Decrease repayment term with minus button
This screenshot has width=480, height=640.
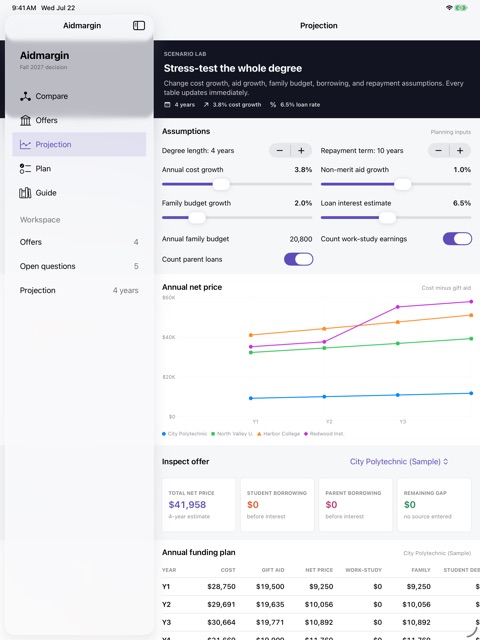(438, 151)
